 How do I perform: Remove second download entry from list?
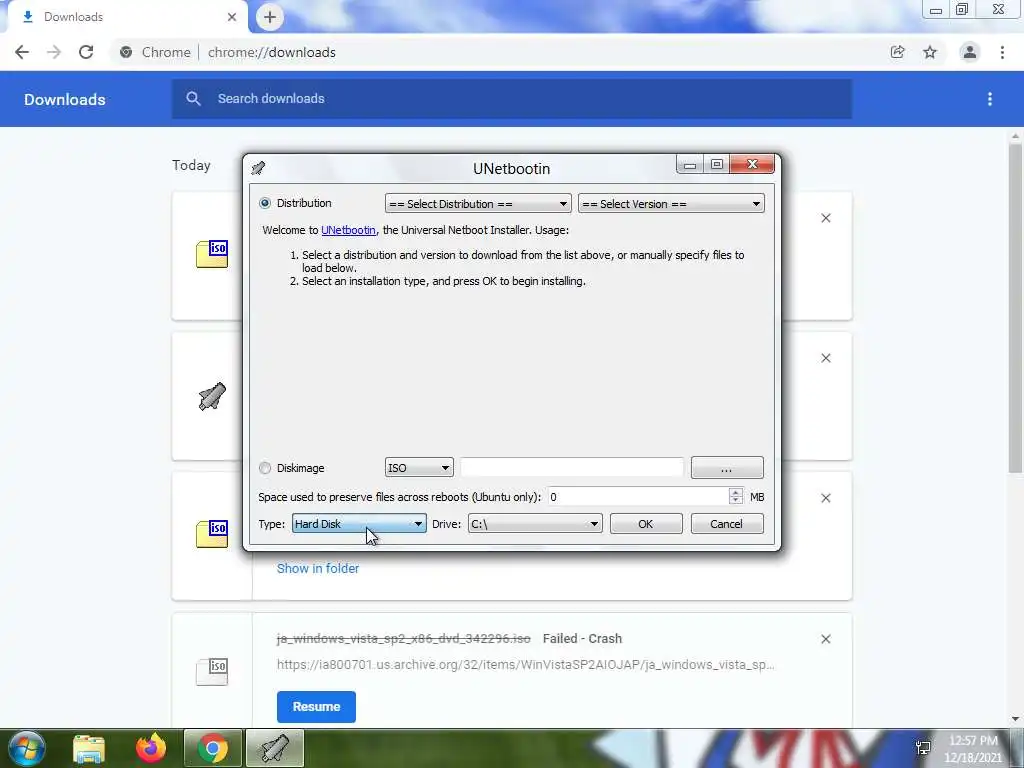(826, 358)
